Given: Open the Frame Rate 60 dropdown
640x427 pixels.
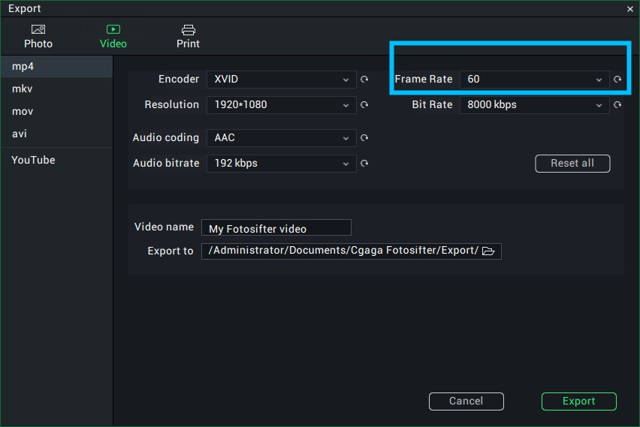Looking at the screenshot, I should click(535, 79).
